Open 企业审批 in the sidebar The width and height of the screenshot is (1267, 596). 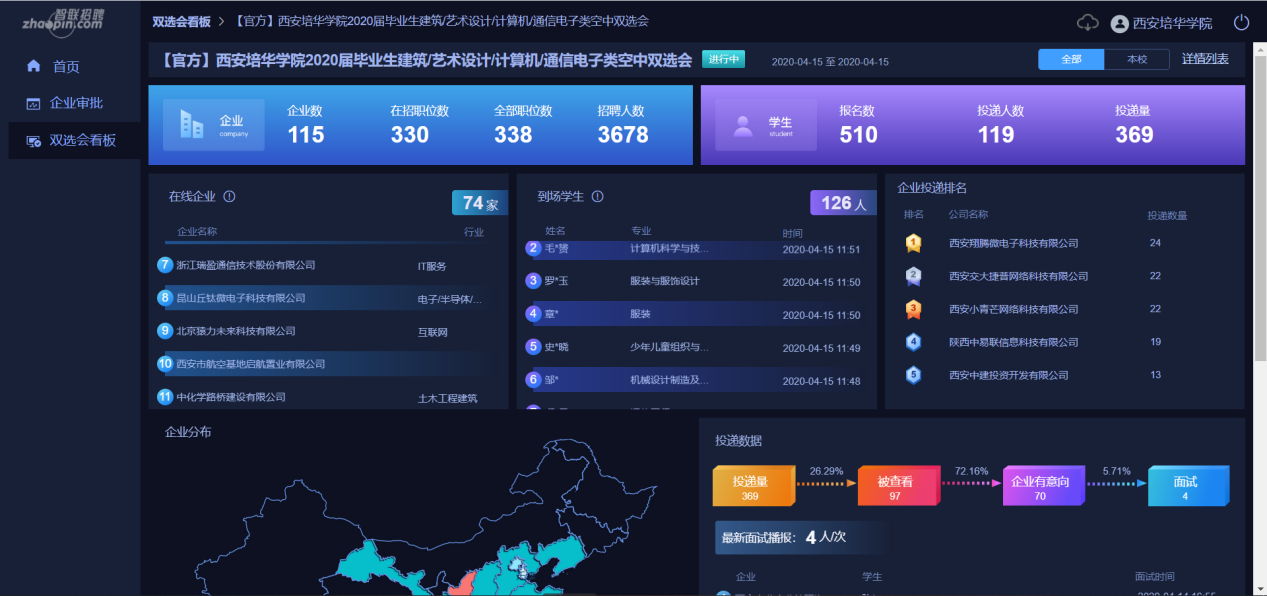coord(76,103)
